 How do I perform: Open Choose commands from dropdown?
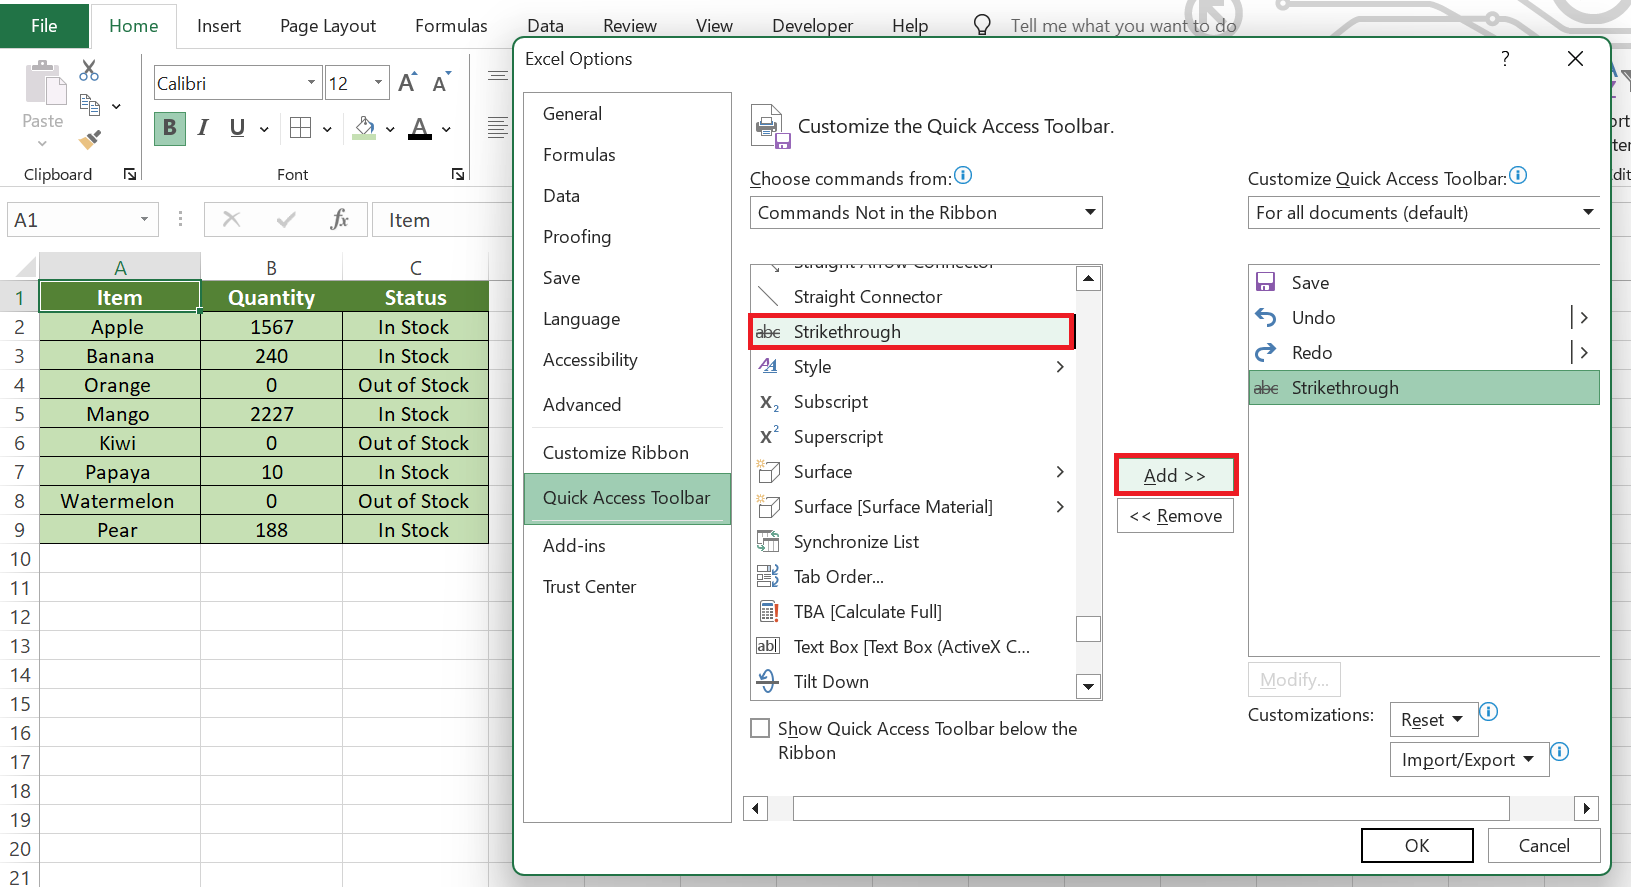click(926, 213)
